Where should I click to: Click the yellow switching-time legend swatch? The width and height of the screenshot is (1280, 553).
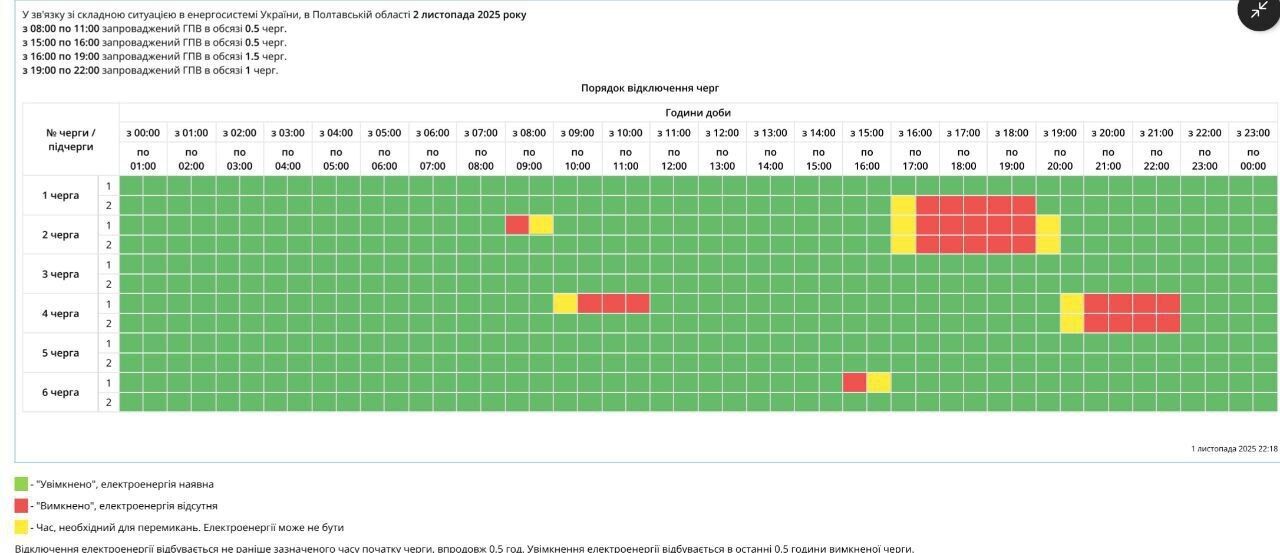point(21,527)
